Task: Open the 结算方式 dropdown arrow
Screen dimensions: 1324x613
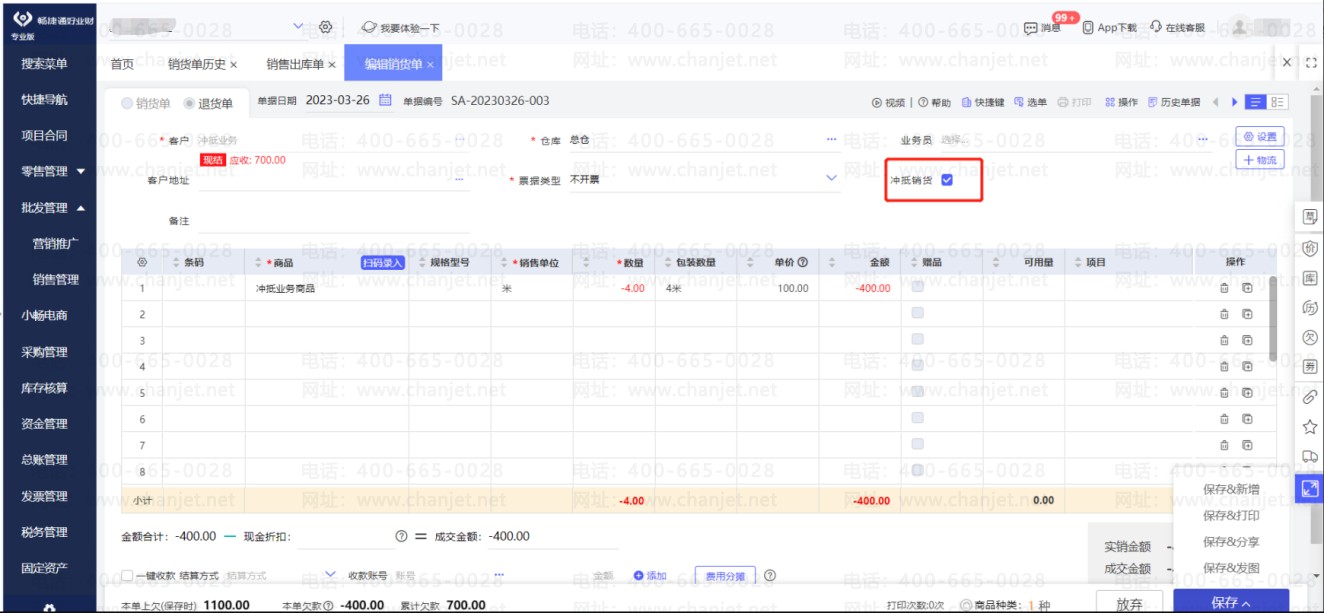Action: pos(331,575)
